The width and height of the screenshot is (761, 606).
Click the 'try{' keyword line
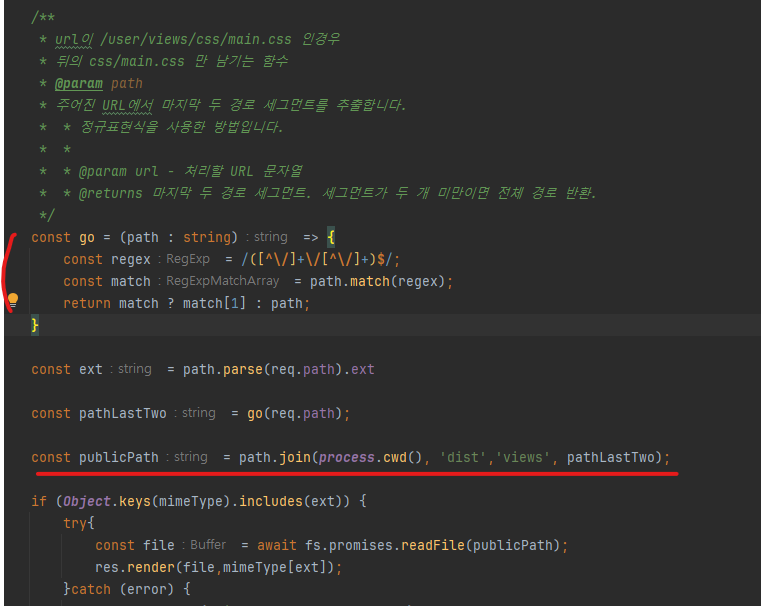79,523
